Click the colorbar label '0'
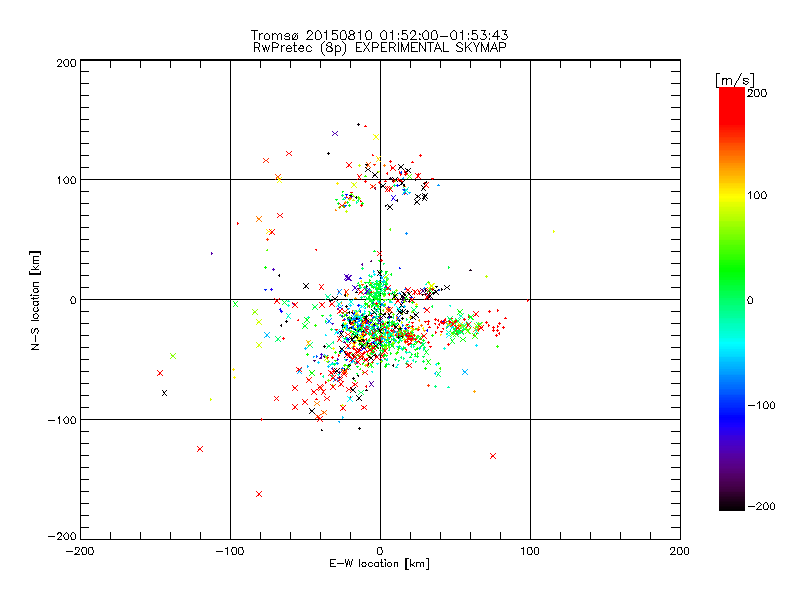Image resolution: width=800 pixels, height=600 pixels. click(x=750, y=300)
